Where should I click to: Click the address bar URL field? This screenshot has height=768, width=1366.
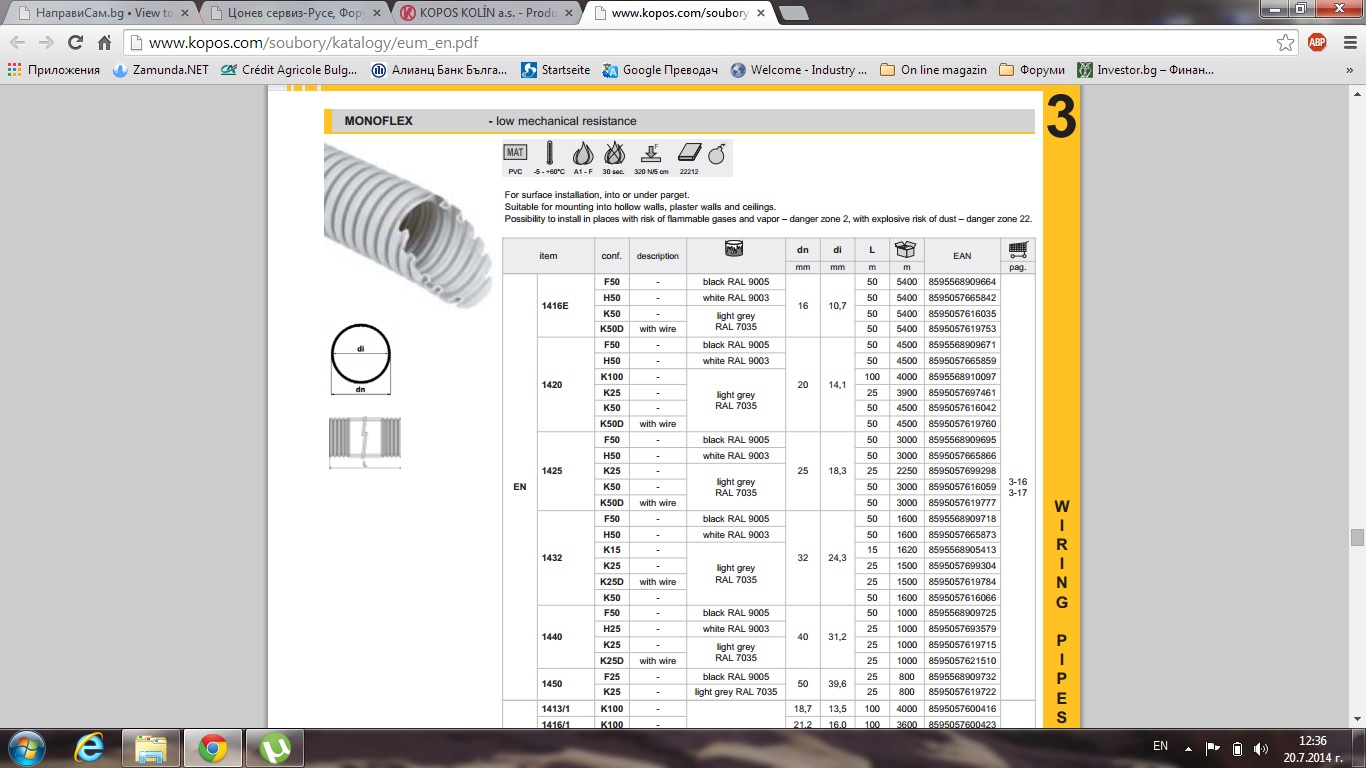700,43
